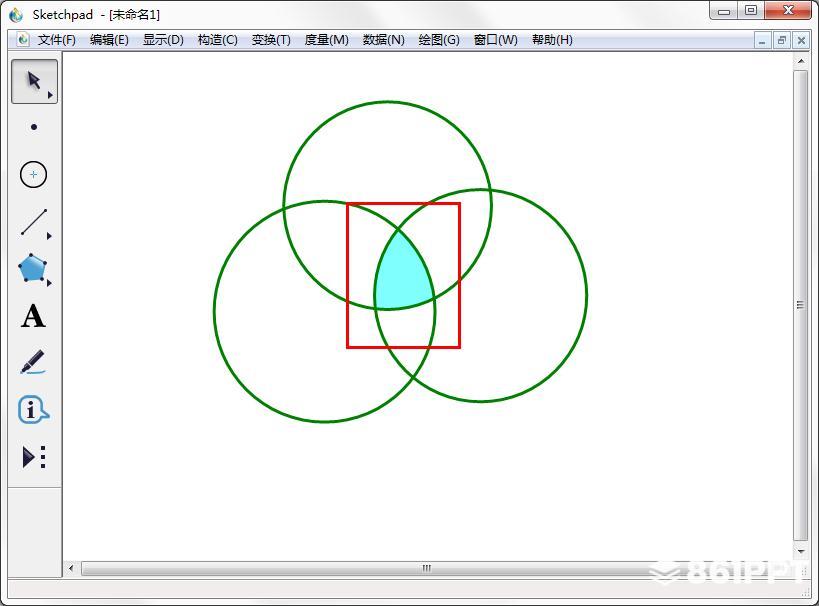Open the 绘图(G) menu
Image resolution: width=819 pixels, height=606 pixels.
pos(439,40)
